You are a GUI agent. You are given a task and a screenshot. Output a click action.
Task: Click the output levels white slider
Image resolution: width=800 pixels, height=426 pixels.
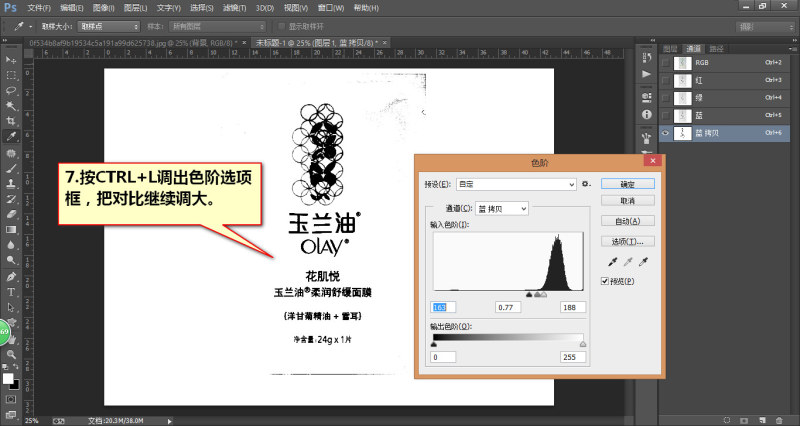click(x=583, y=344)
